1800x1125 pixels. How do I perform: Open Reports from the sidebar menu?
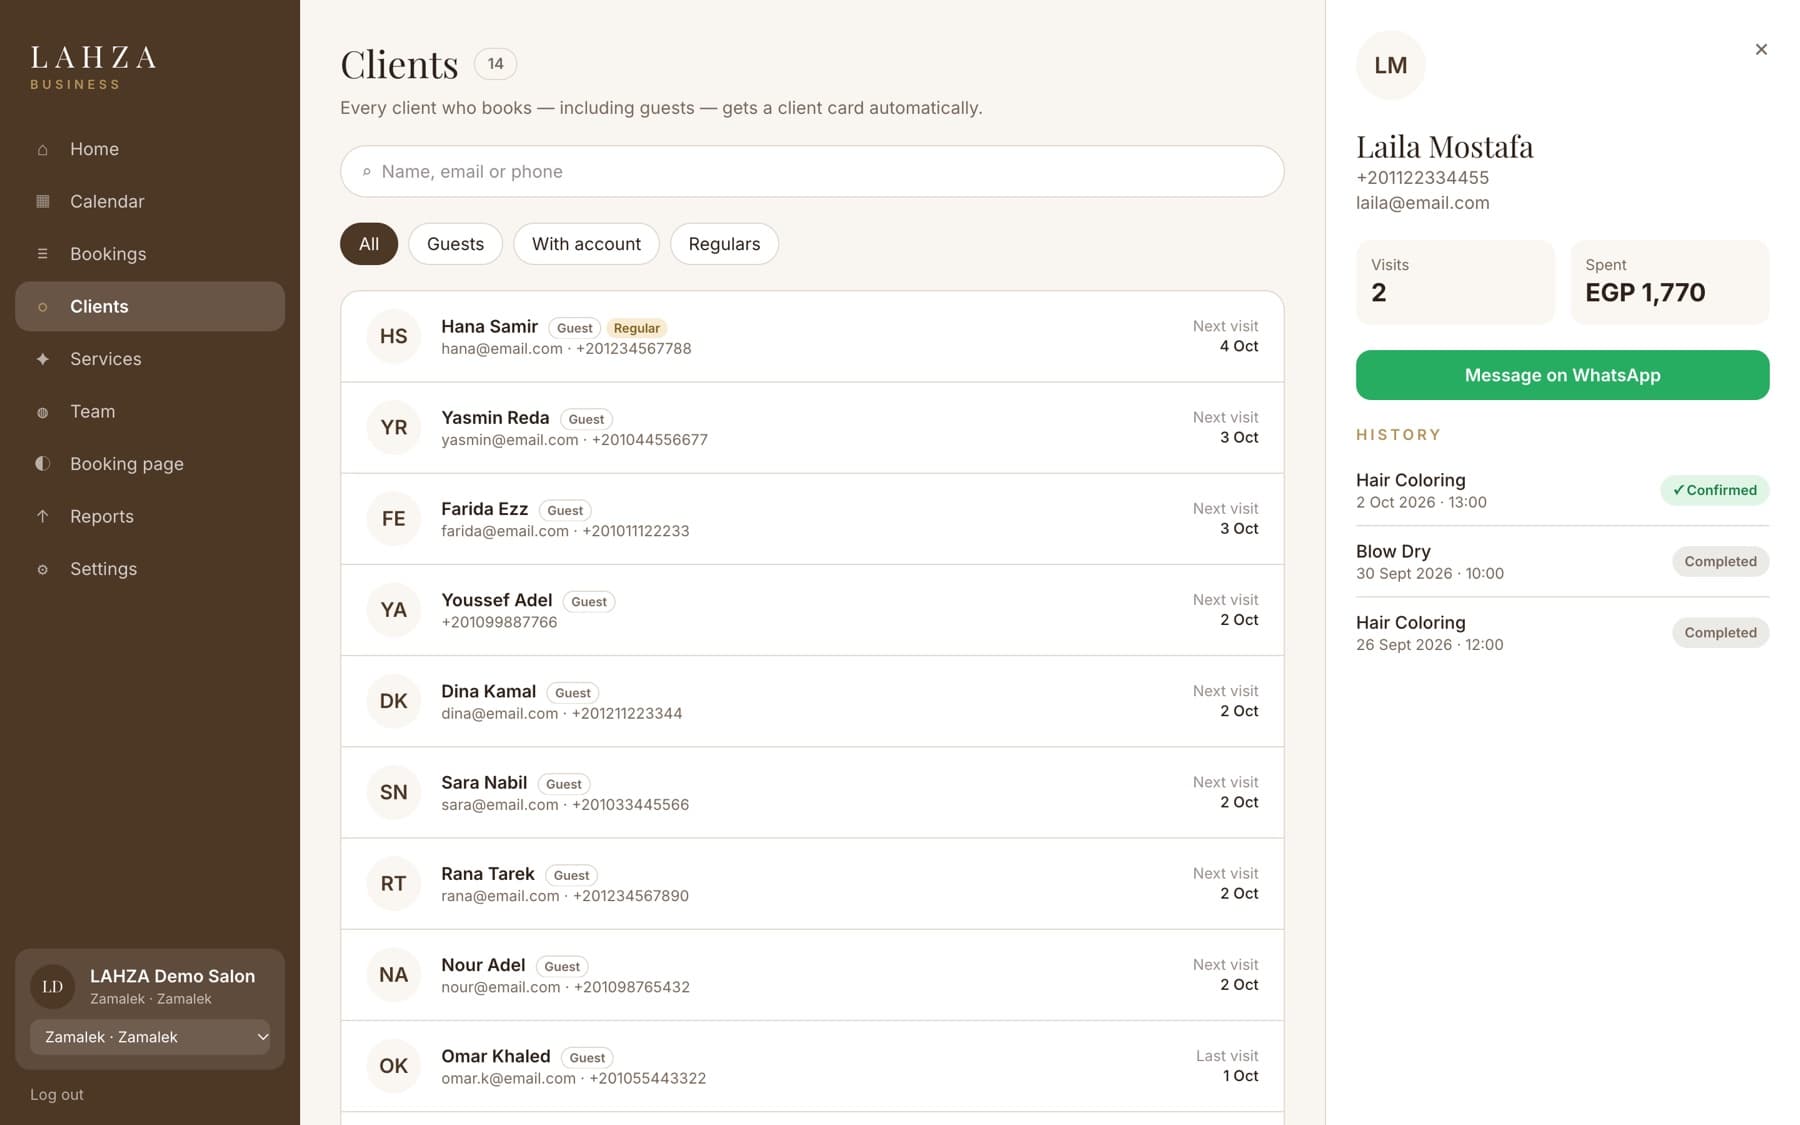click(x=150, y=517)
